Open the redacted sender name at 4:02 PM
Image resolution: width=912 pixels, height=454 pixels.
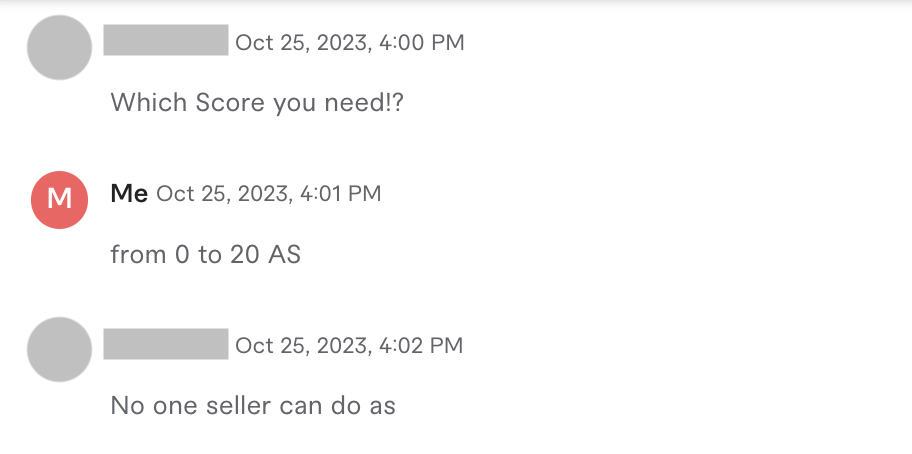(166, 344)
